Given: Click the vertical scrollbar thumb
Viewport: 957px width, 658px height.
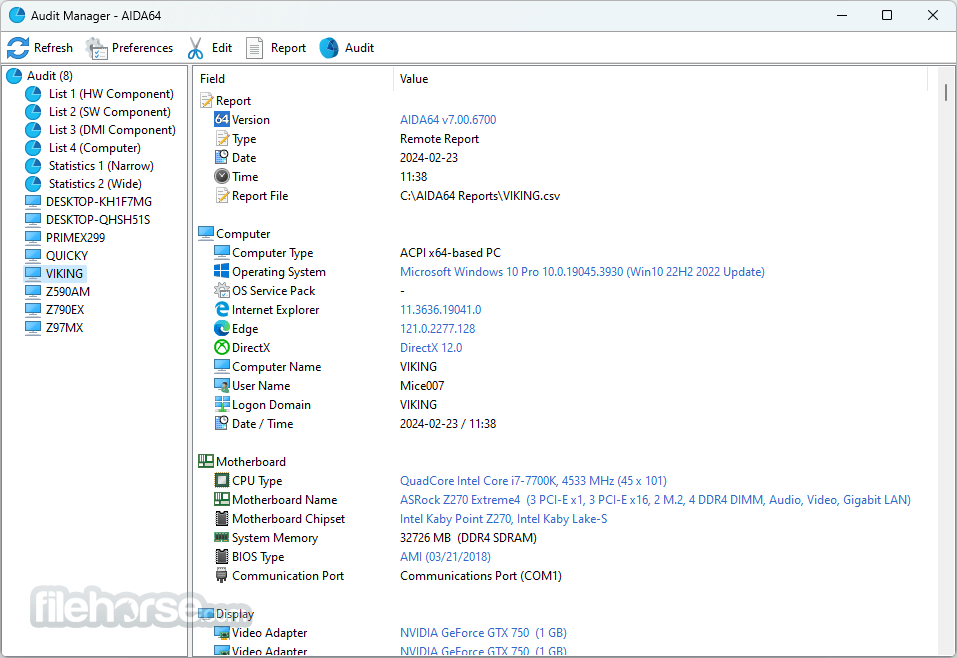Looking at the screenshot, I should coord(946,92).
